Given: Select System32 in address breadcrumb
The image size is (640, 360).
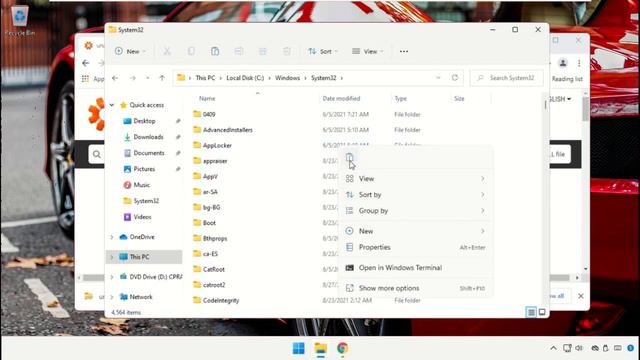Looking at the screenshot, I should [324, 78].
